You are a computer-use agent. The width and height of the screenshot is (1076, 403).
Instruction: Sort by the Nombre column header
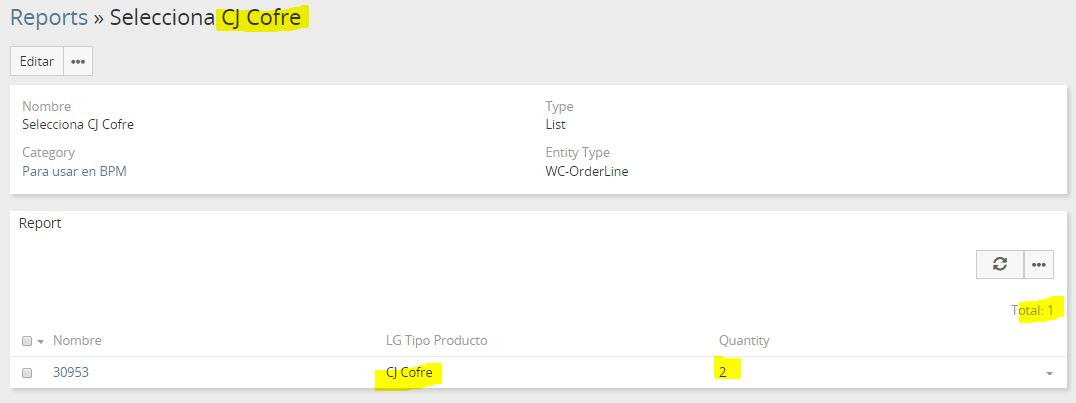(x=77, y=341)
